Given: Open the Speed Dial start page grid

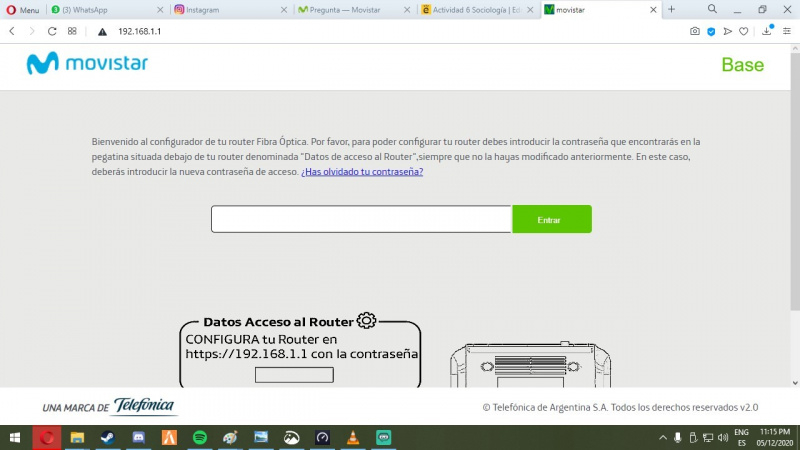Looking at the screenshot, I should (72, 31).
